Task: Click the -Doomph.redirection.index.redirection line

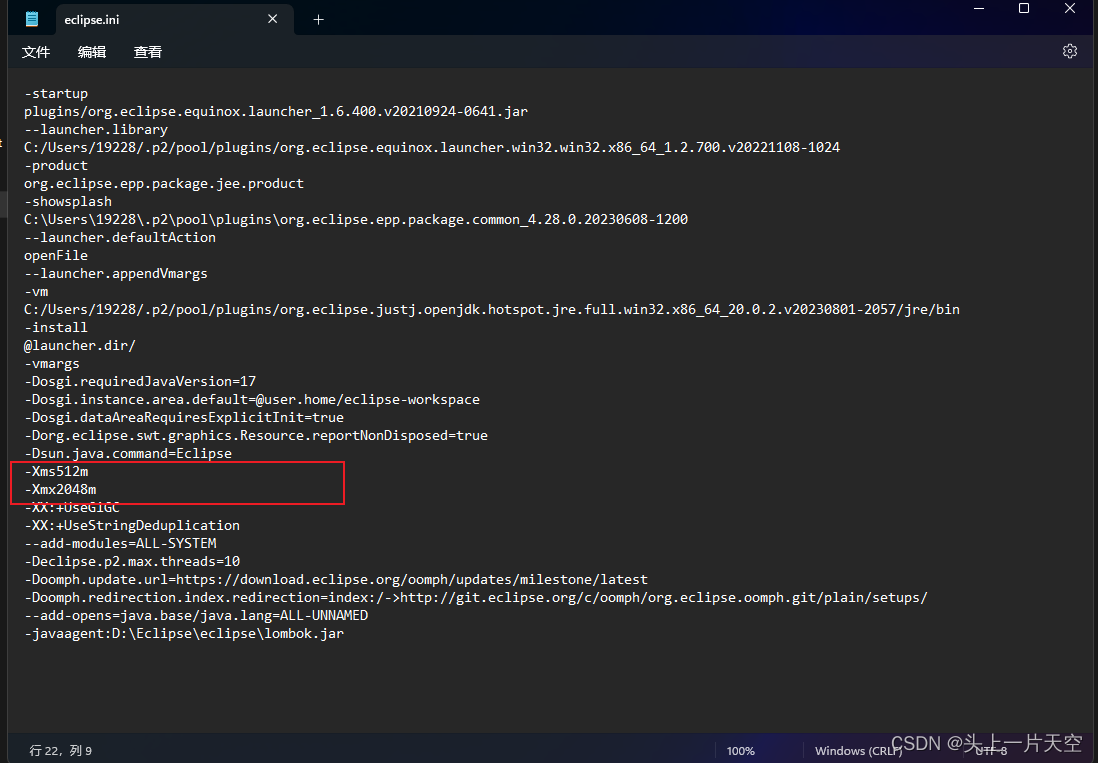Action: pos(476,598)
